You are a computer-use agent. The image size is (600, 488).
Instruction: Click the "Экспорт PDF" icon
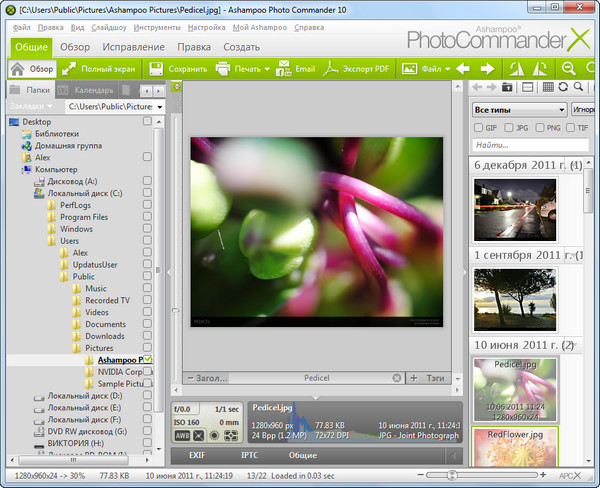(331, 69)
